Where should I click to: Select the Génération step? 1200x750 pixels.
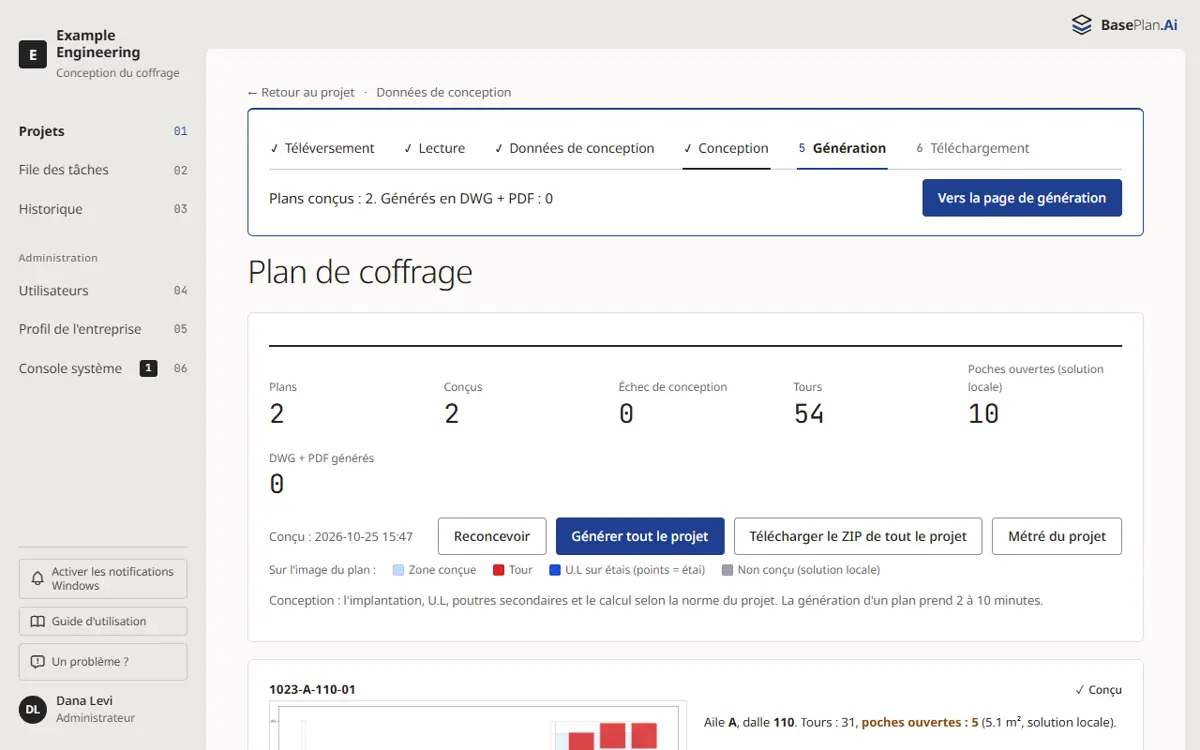842,148
